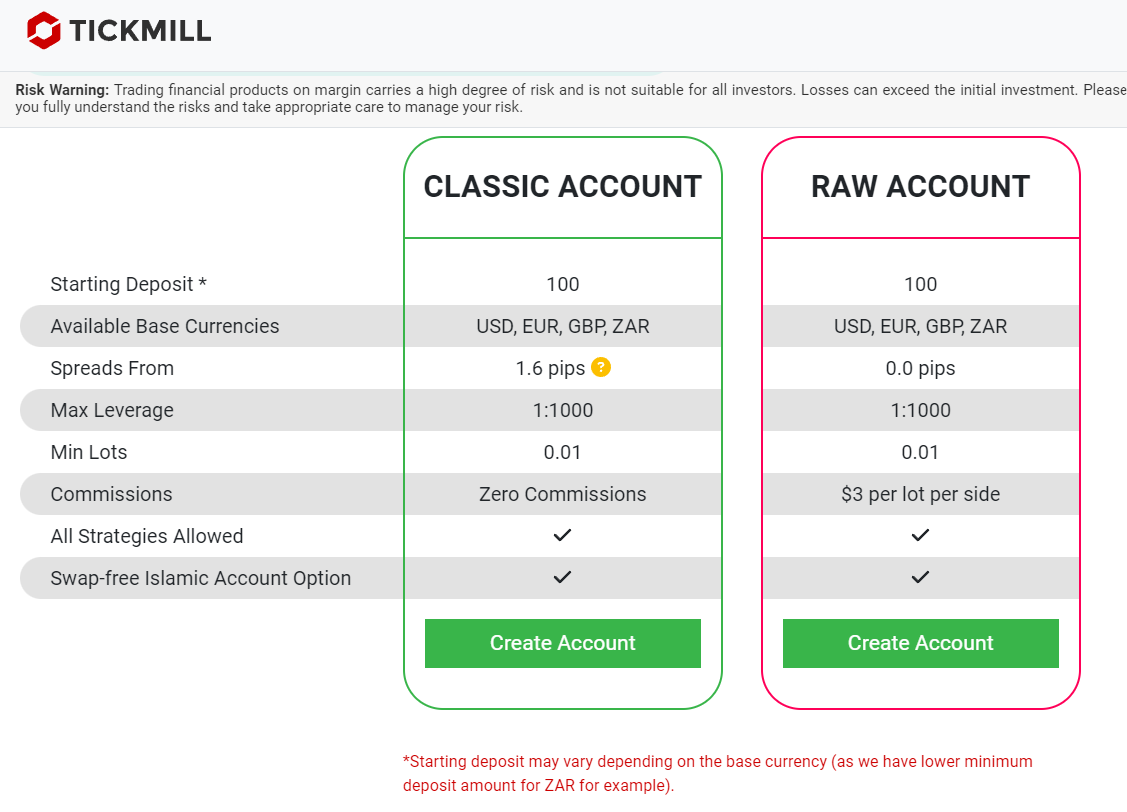Image resolution: width=1127 pixels, height=812 pixels.
Task: Click Raw Account's All Strategies Allowed checkmark
Action: 920,536
